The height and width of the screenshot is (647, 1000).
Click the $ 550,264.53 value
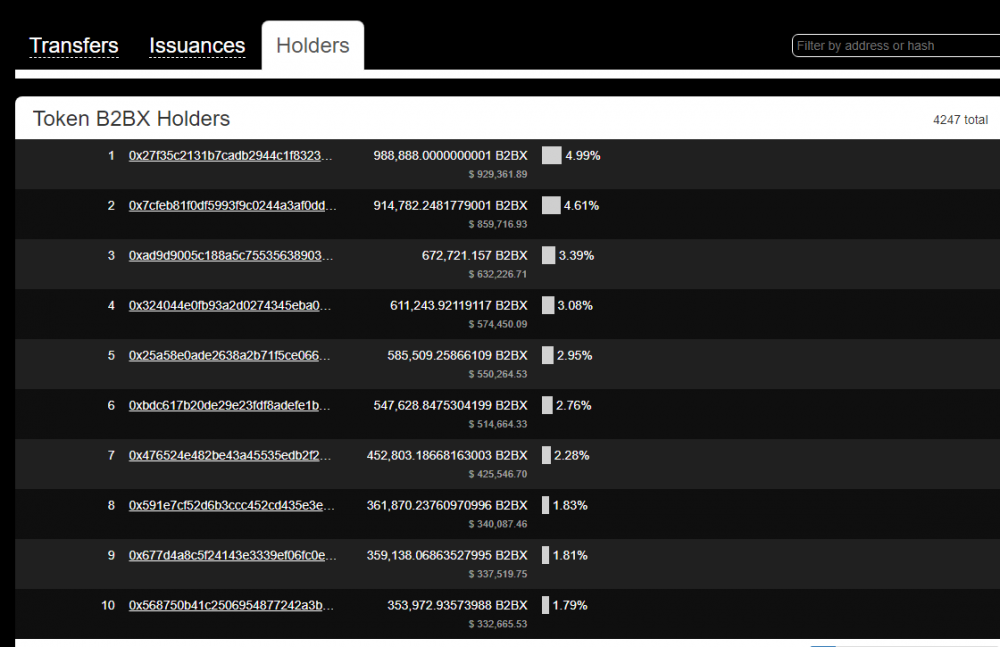click(498, 374)
